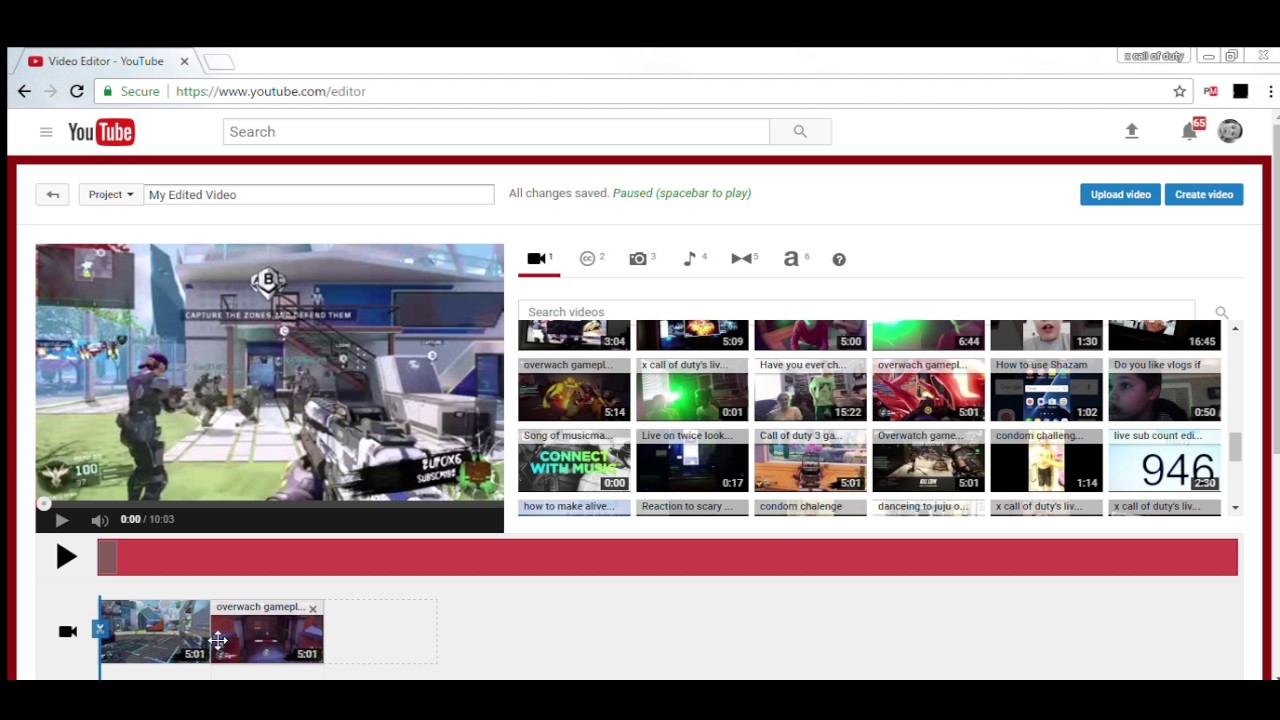Click the how to make alive video title
The image size is (1280, 720).
click(568, 506)
